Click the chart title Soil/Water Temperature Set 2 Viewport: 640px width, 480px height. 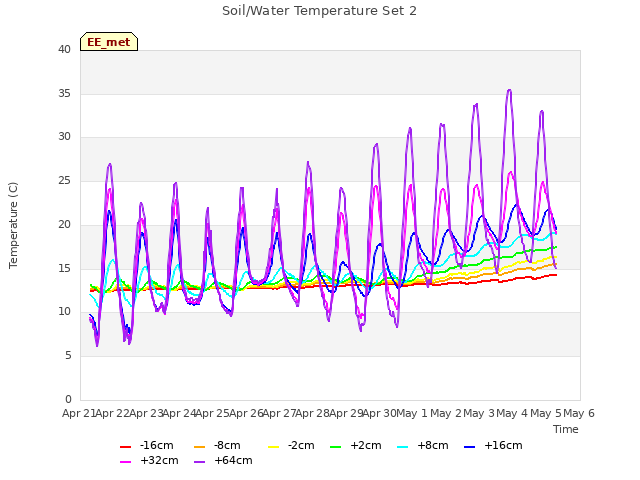click(319, 11)
